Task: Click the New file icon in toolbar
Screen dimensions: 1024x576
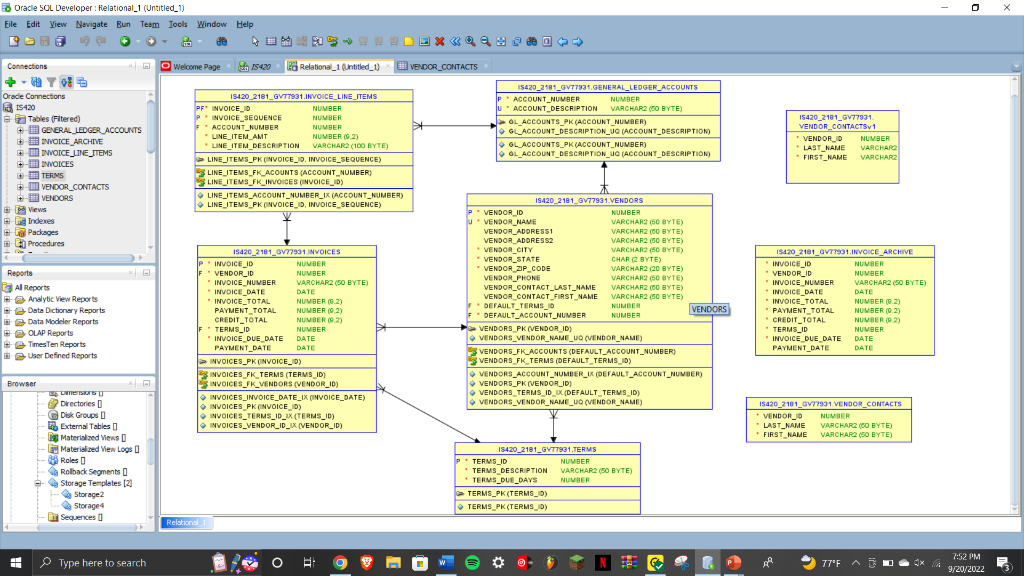Action: tap(14, 41)
